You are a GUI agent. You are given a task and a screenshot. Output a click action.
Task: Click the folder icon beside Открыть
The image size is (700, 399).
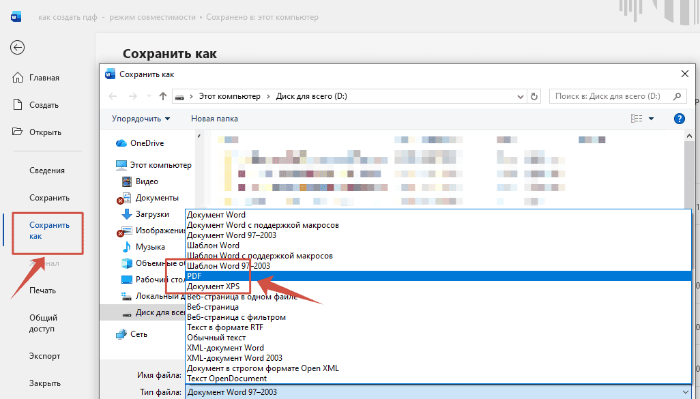point(17,132)
